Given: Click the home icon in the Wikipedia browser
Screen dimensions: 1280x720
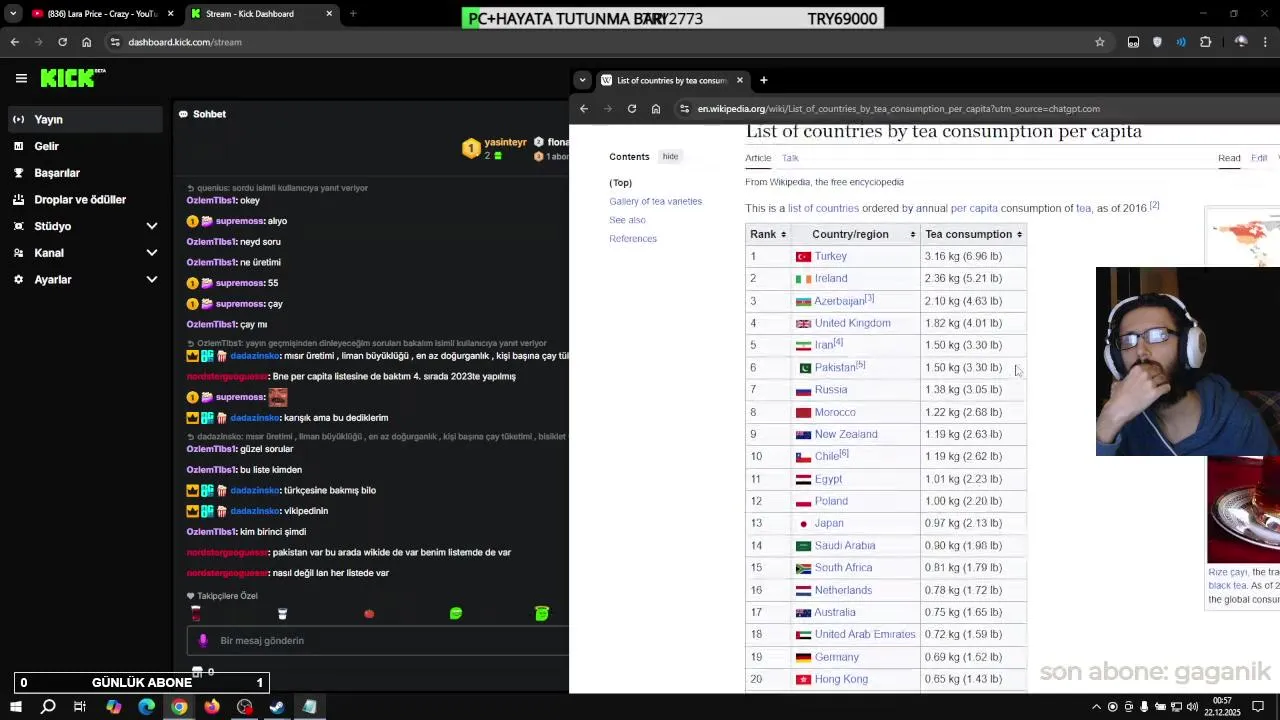Looking at the screenshot, I should point(656,109).
